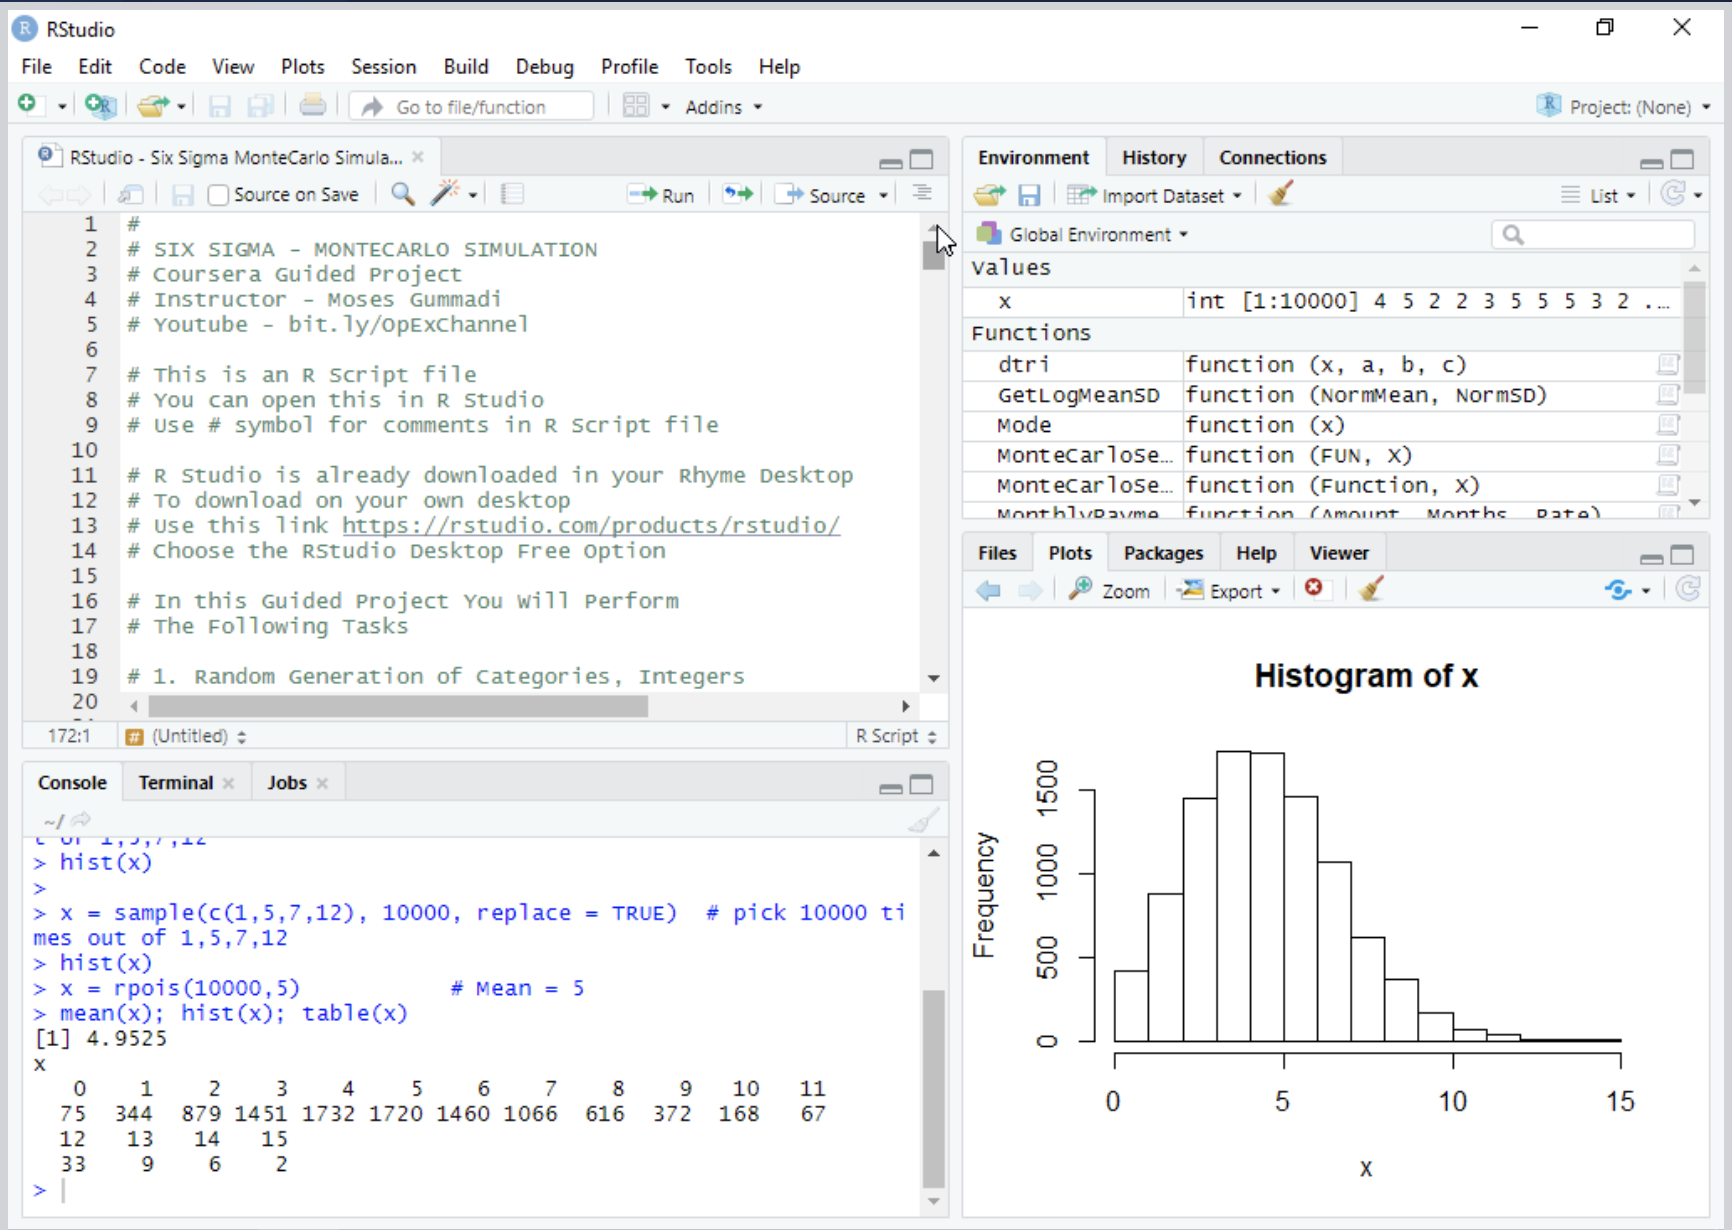
Task: Open the Project: (None) dropdown
Action: pos(1622,106)
